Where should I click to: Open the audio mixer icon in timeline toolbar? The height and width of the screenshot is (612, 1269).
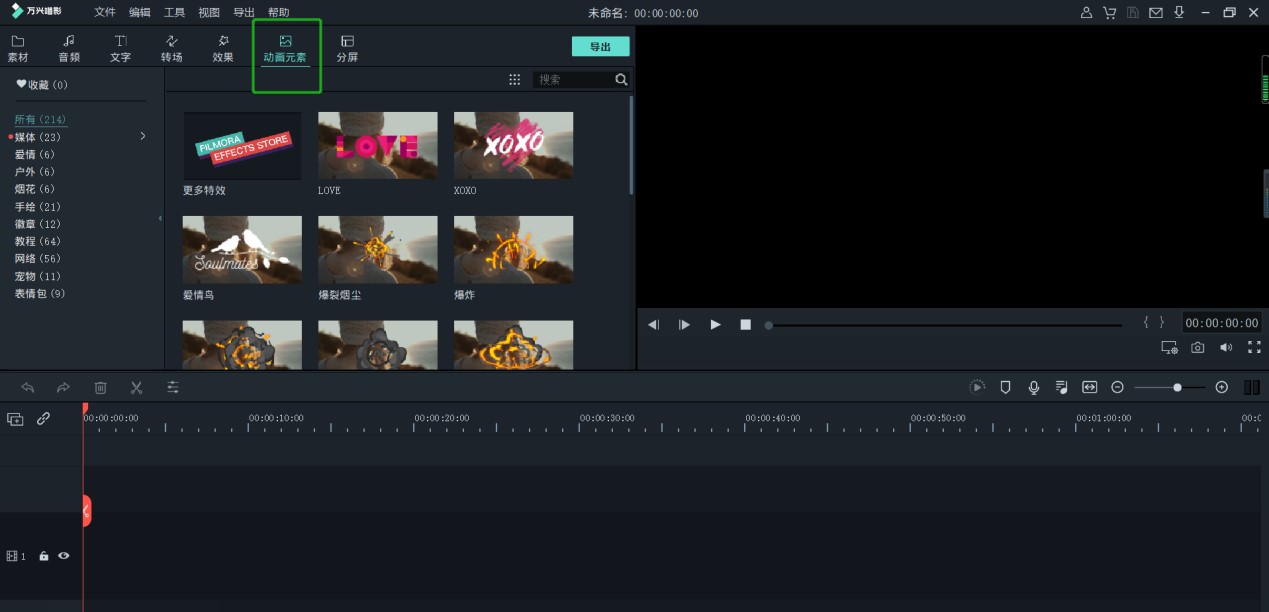point(1061,387)
